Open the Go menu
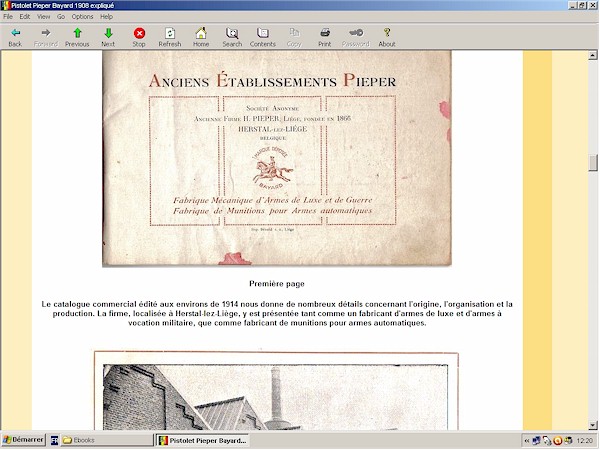Screen dimensions: 600x450 tap(61, 17)
